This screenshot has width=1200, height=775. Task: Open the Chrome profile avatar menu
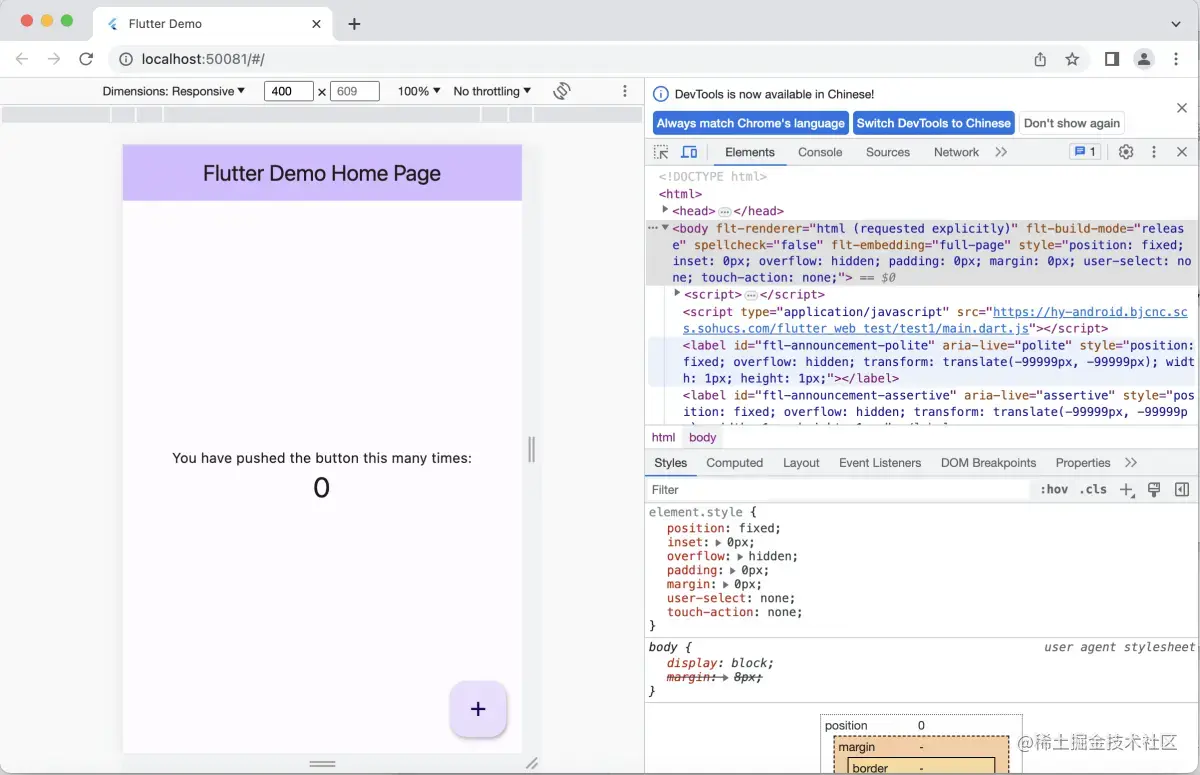(1144, 59)
